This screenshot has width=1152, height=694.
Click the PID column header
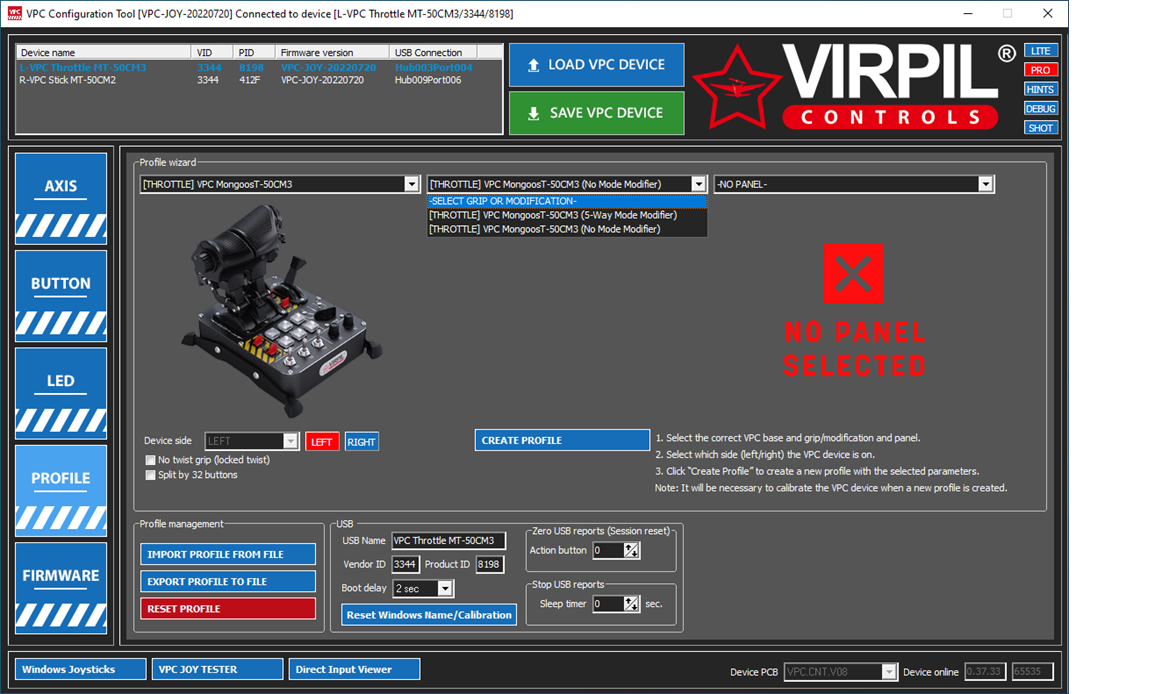pyautogui.click(x=253, y=52)
